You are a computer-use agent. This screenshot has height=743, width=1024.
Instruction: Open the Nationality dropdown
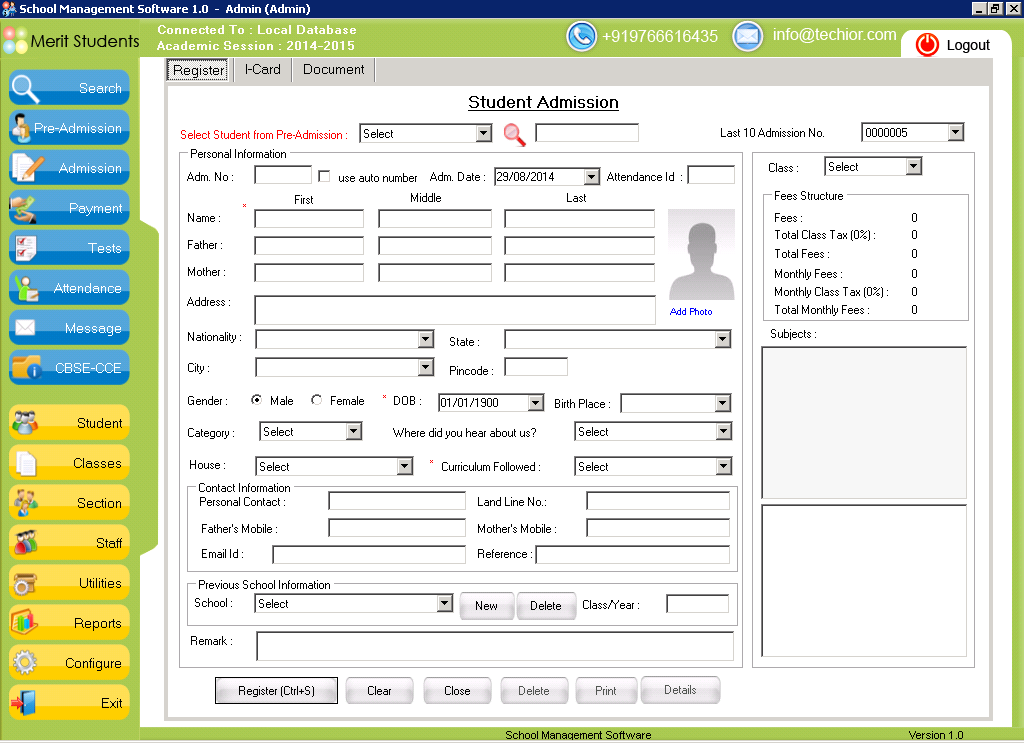426,339
